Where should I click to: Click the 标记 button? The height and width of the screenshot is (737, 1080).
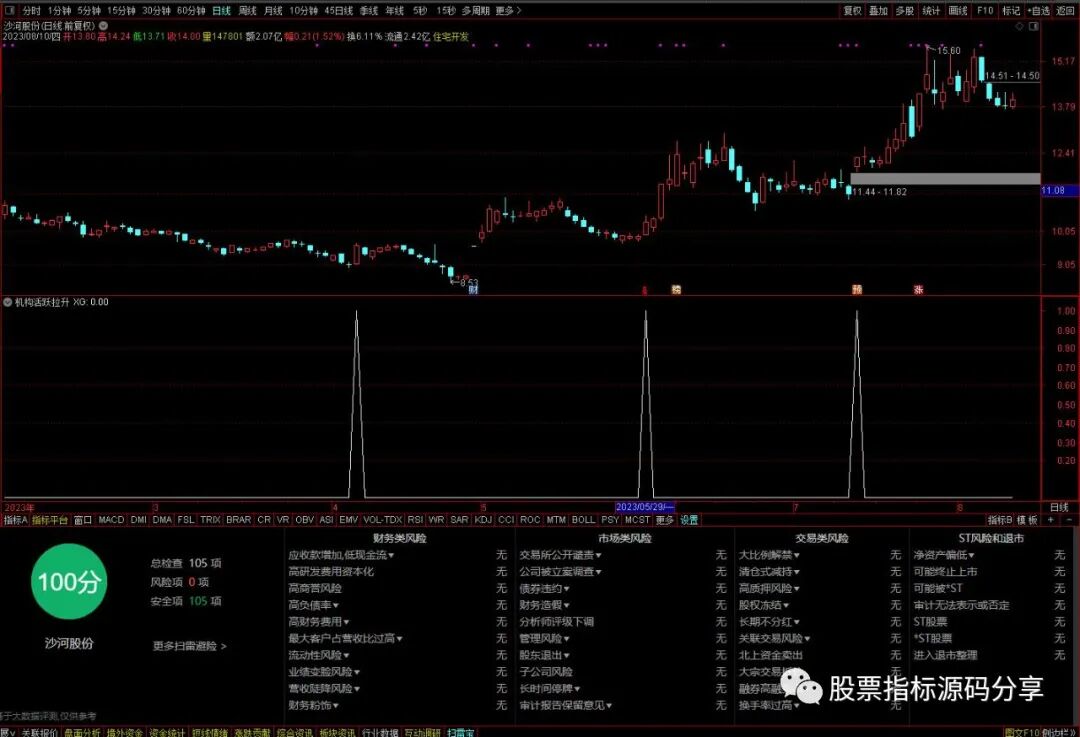pos(1011,10)
